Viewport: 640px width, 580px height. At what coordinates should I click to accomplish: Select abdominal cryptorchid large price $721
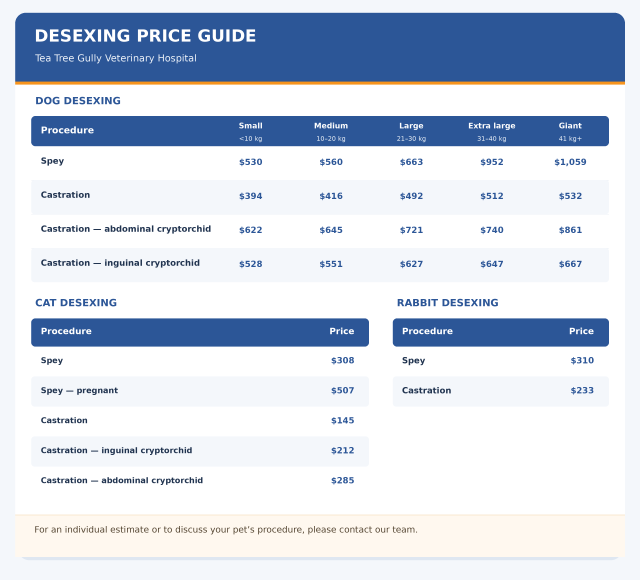pyautogui.click(x=411, y=230)
